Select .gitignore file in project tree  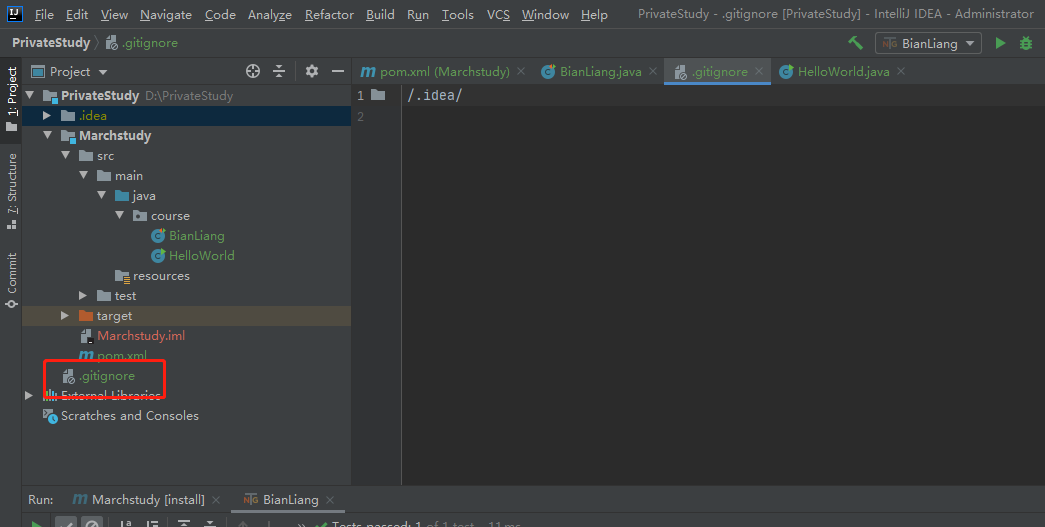107,376
